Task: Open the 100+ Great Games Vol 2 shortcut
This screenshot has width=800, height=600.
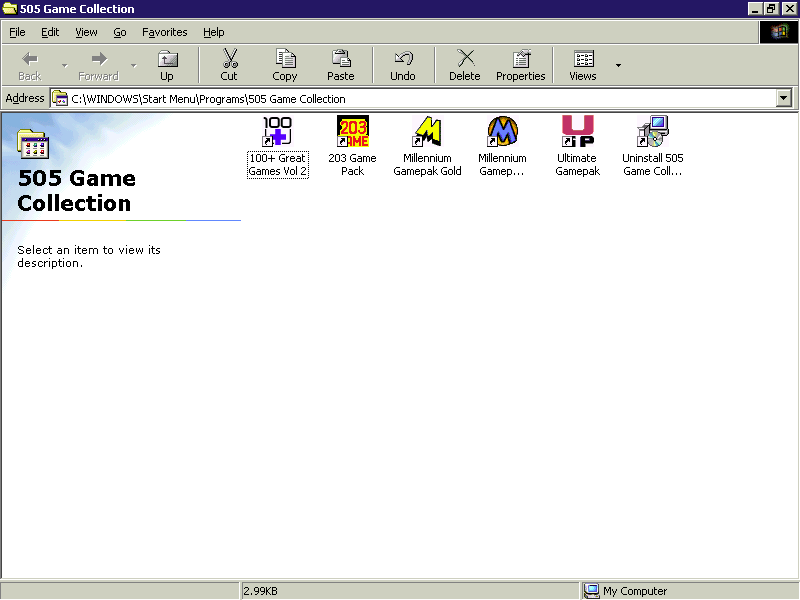Action: click(x=277, y=132)
